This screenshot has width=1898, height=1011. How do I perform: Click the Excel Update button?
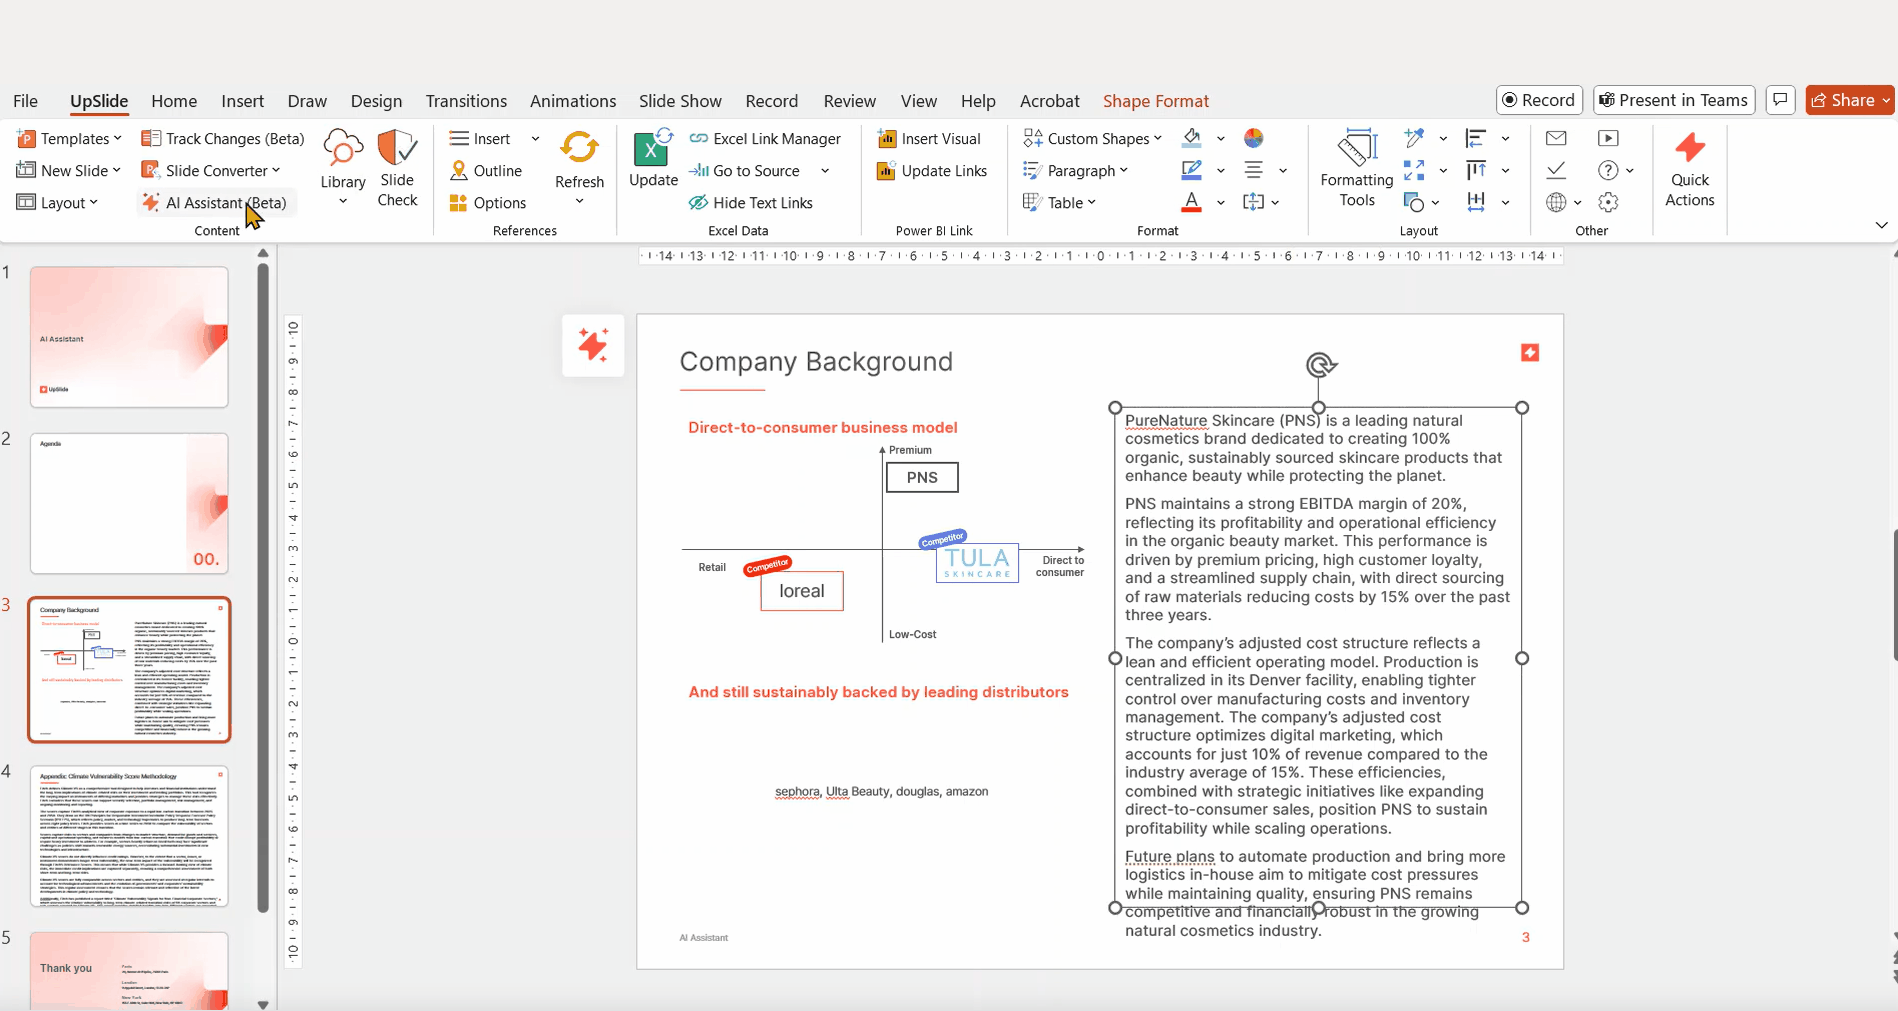pyautogui.click(x=653, y=158)
